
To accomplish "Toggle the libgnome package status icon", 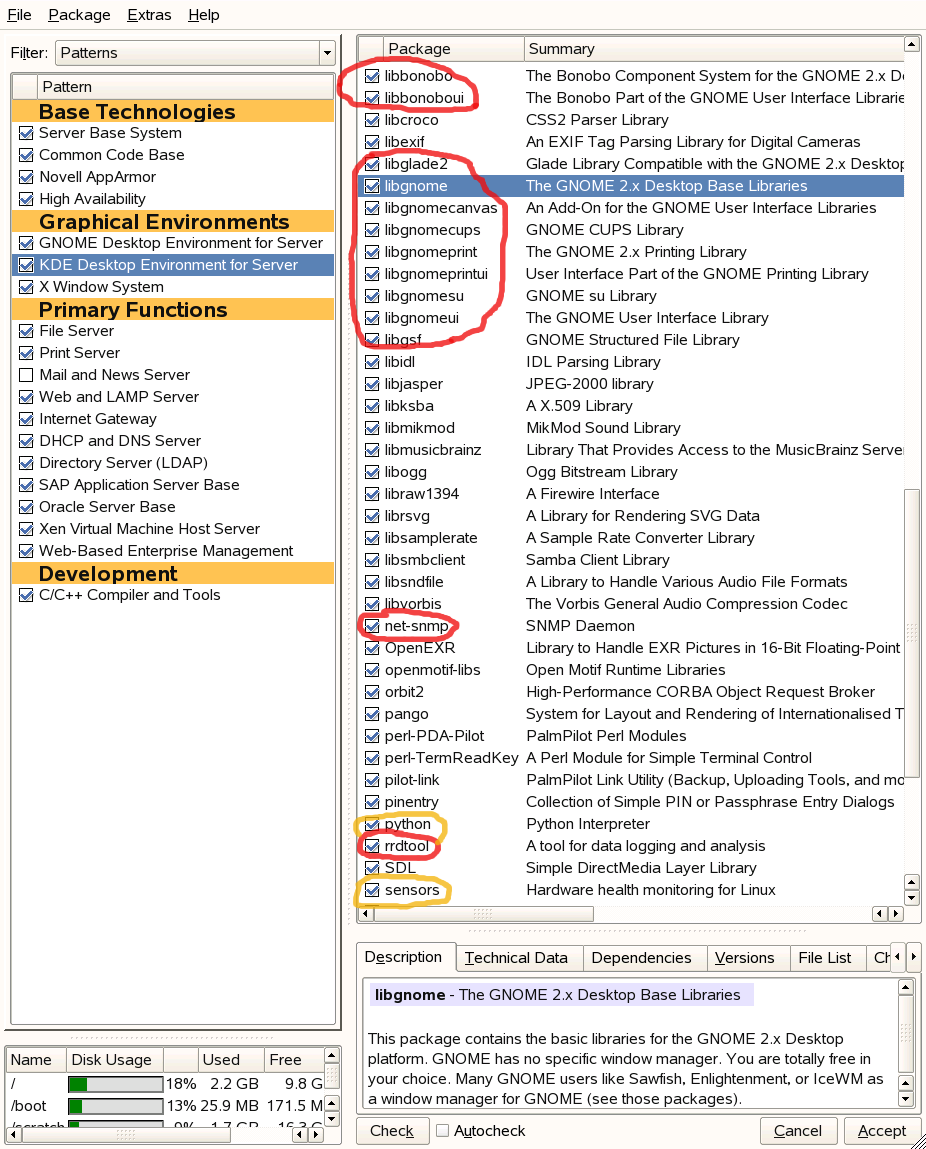I will 372,186.
